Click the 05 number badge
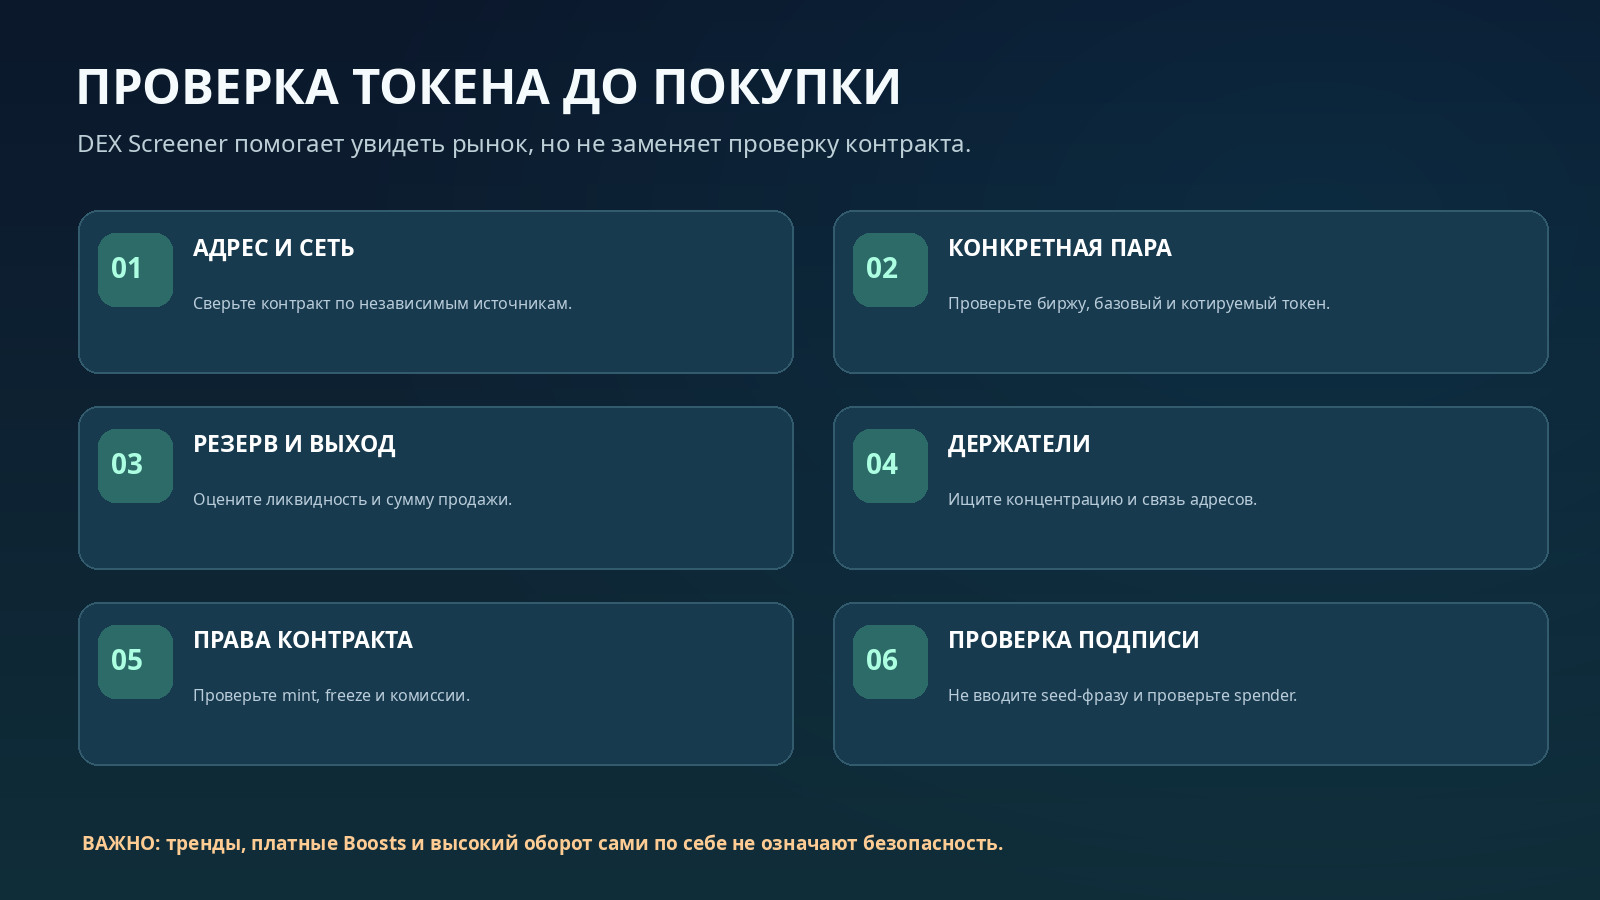The height and width of the screenshot is (900, 1600). (x=135, y=662)
